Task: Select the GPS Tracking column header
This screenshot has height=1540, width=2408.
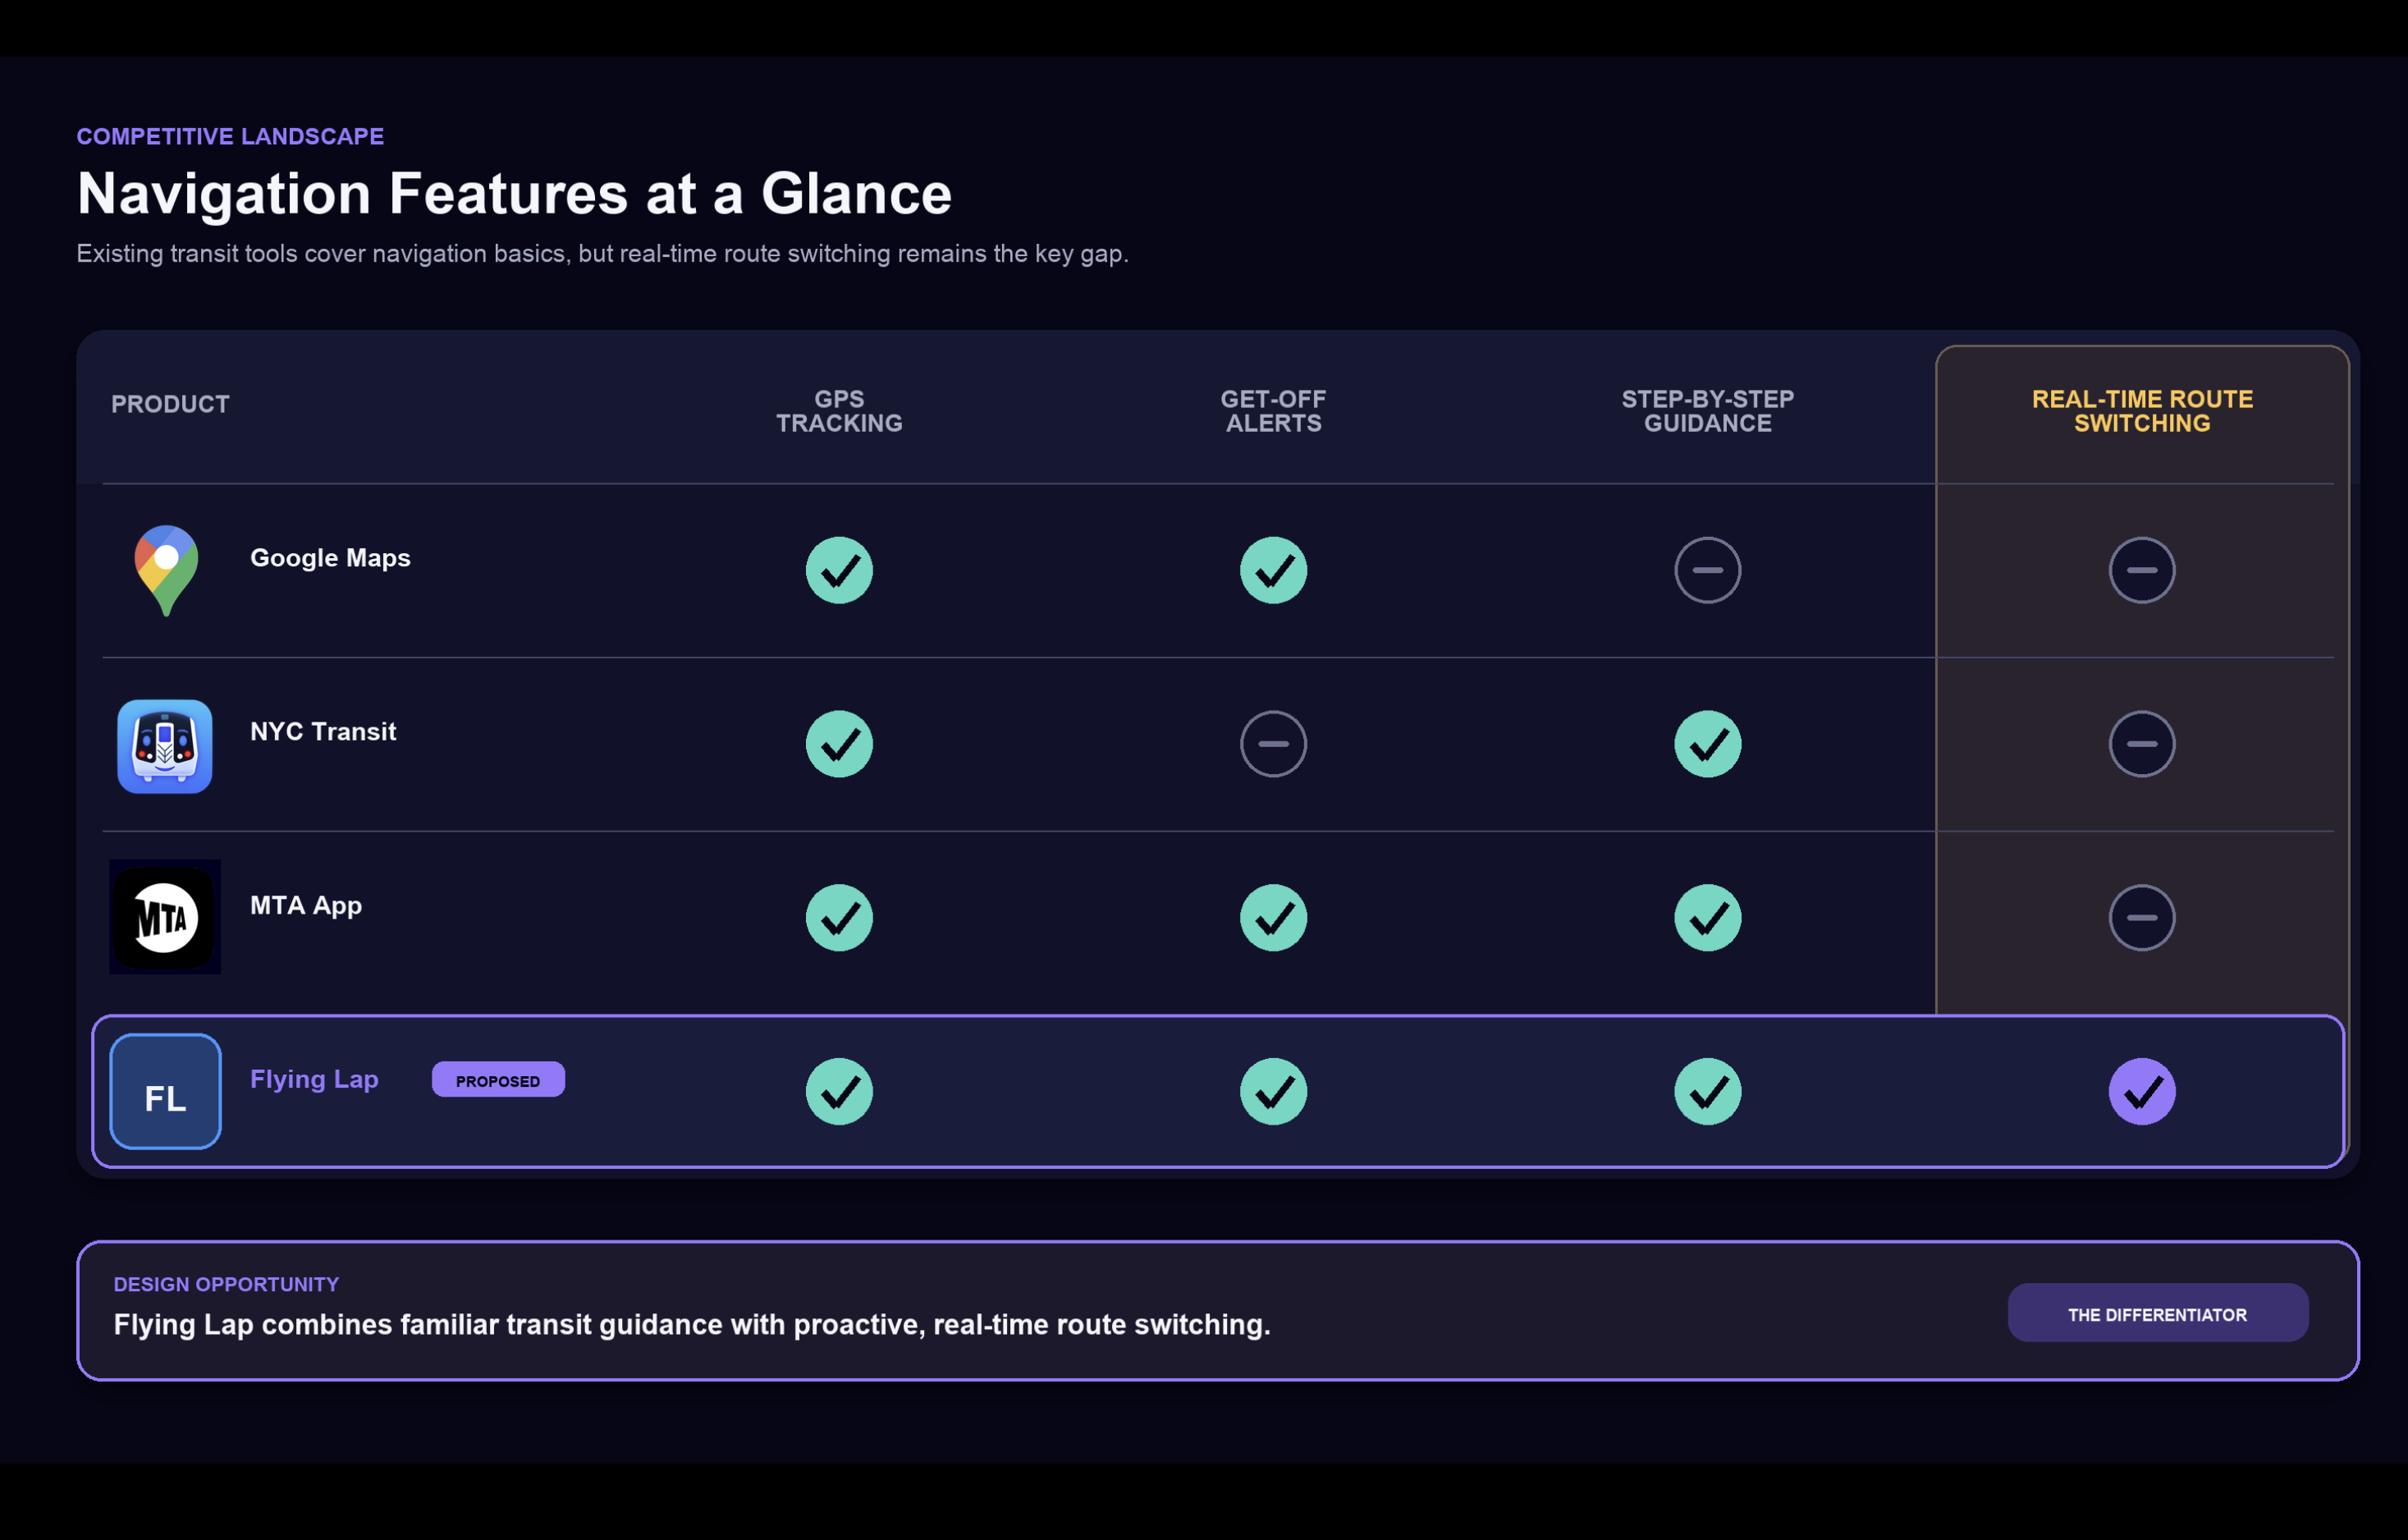Action: point(839,411)
